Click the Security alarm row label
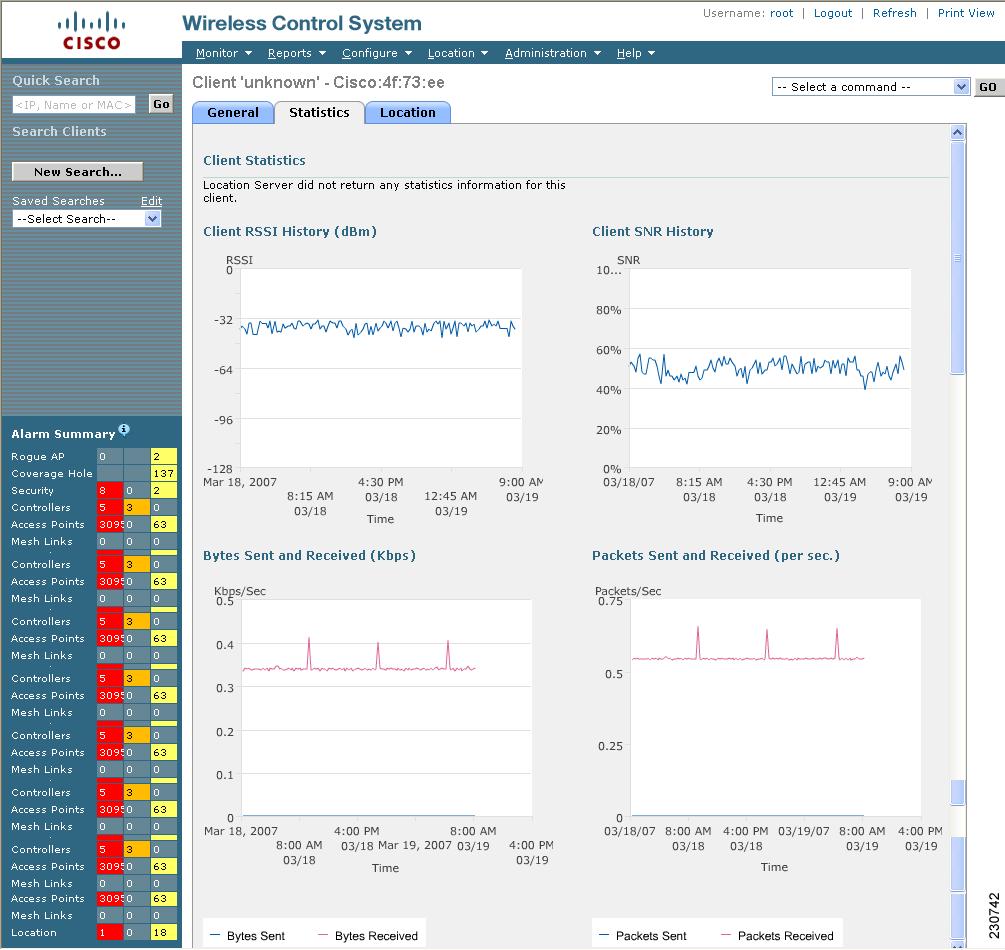The height and width of the screenshot is (950, 1005). click(x=33, y=490)
